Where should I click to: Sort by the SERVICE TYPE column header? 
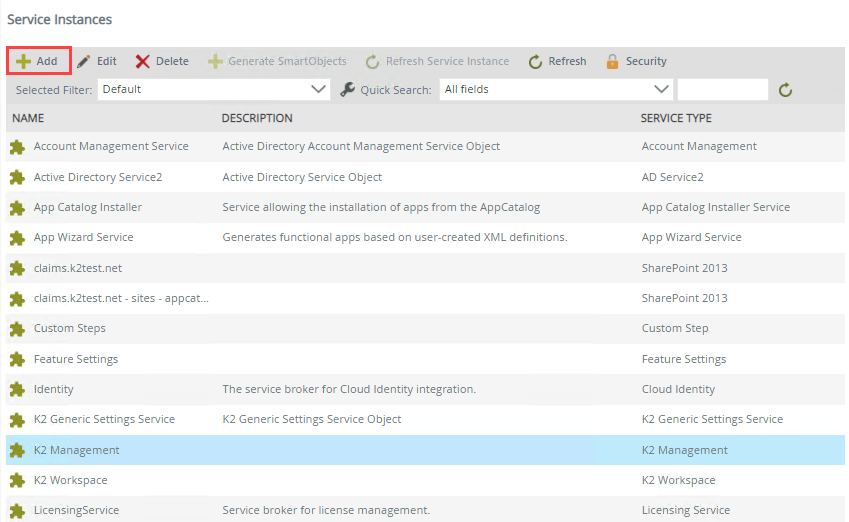click(x=676, y=118)
